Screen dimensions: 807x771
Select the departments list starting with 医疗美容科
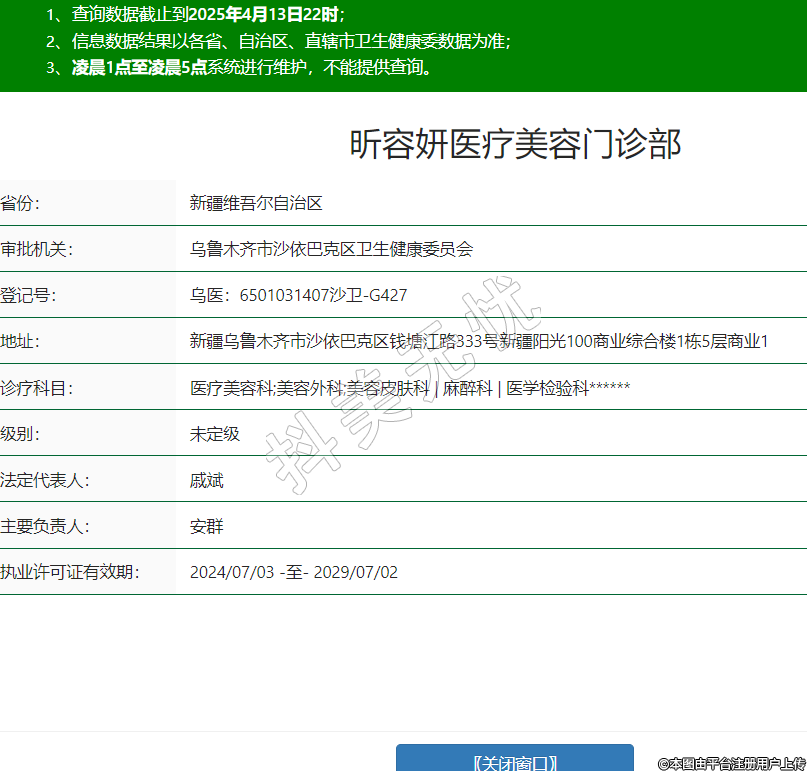410,388
